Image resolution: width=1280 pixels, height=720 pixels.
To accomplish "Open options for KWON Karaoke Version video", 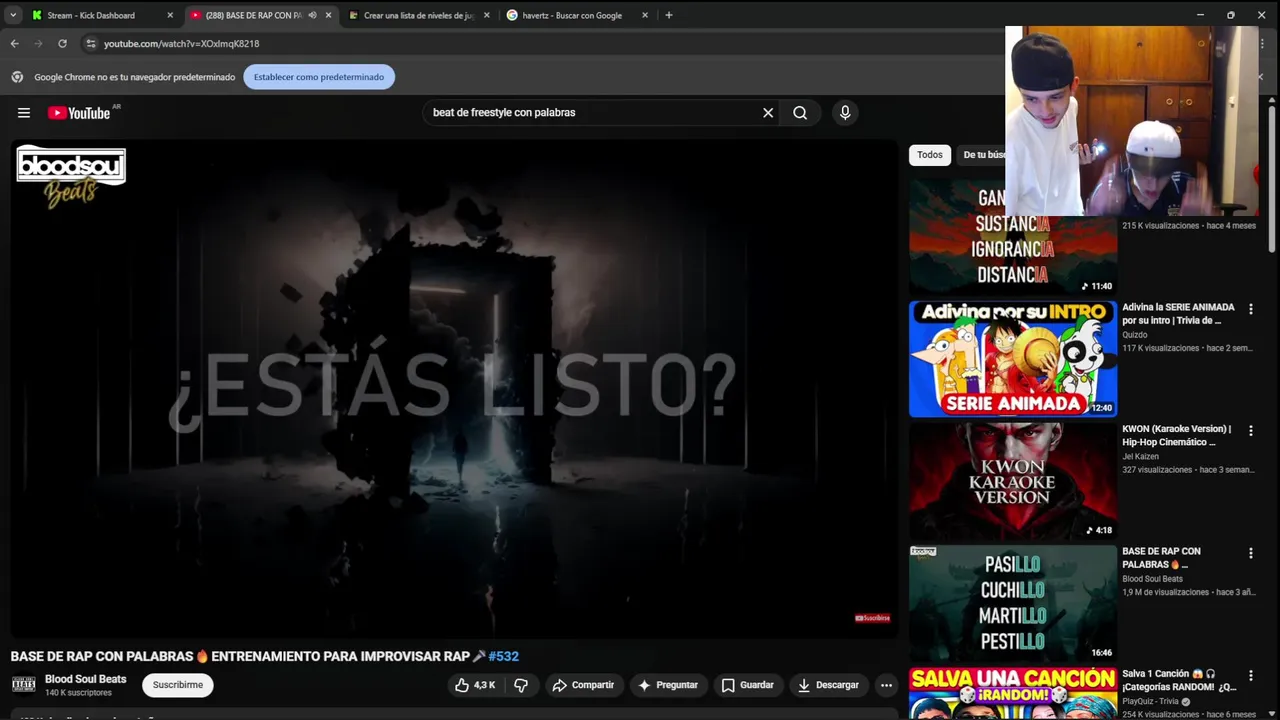I will click(1250, 431).
